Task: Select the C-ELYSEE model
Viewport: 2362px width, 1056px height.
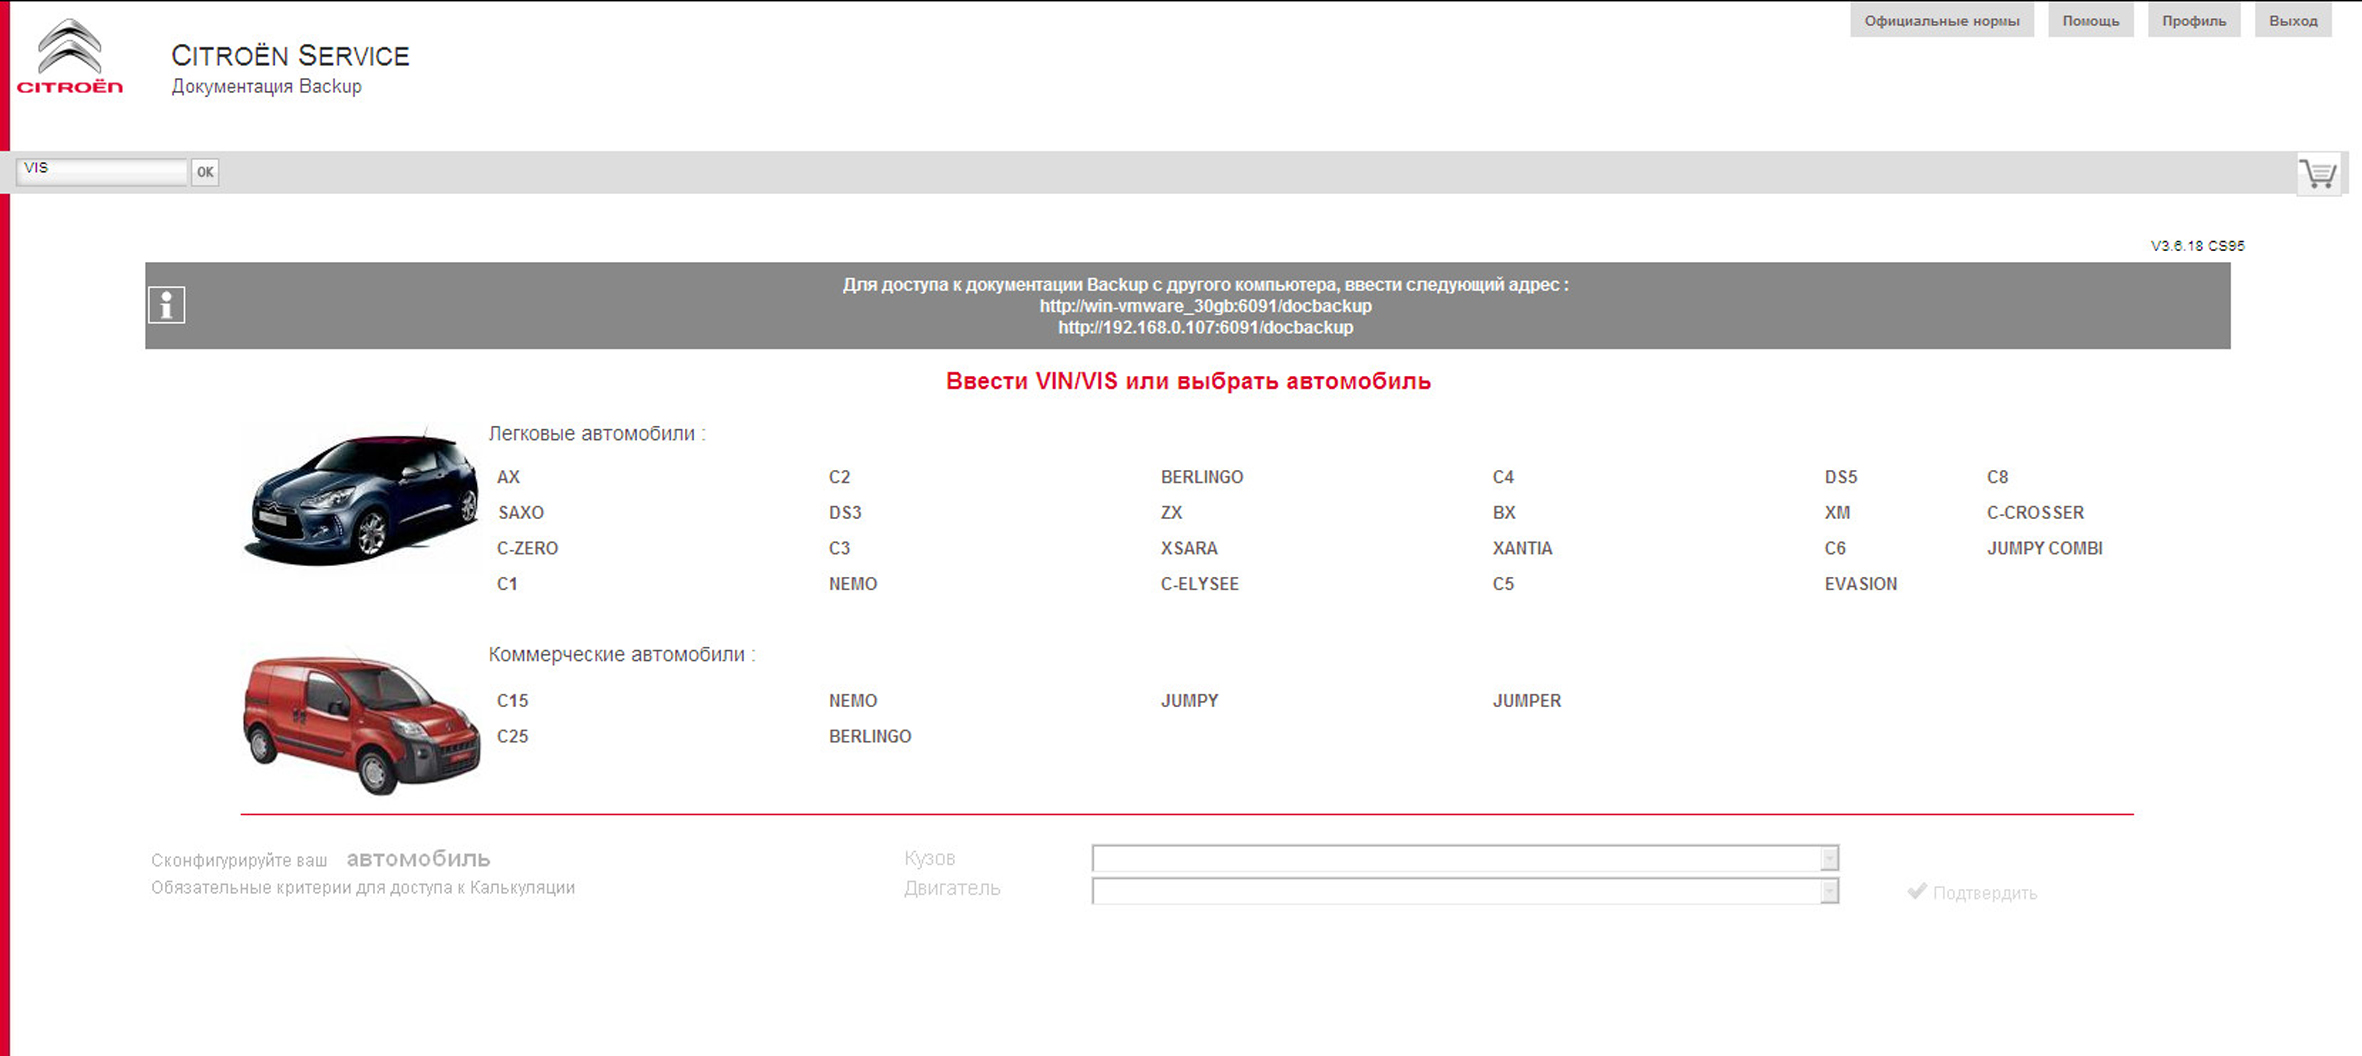Action: pyautogui.click(x=1200, y=584)
